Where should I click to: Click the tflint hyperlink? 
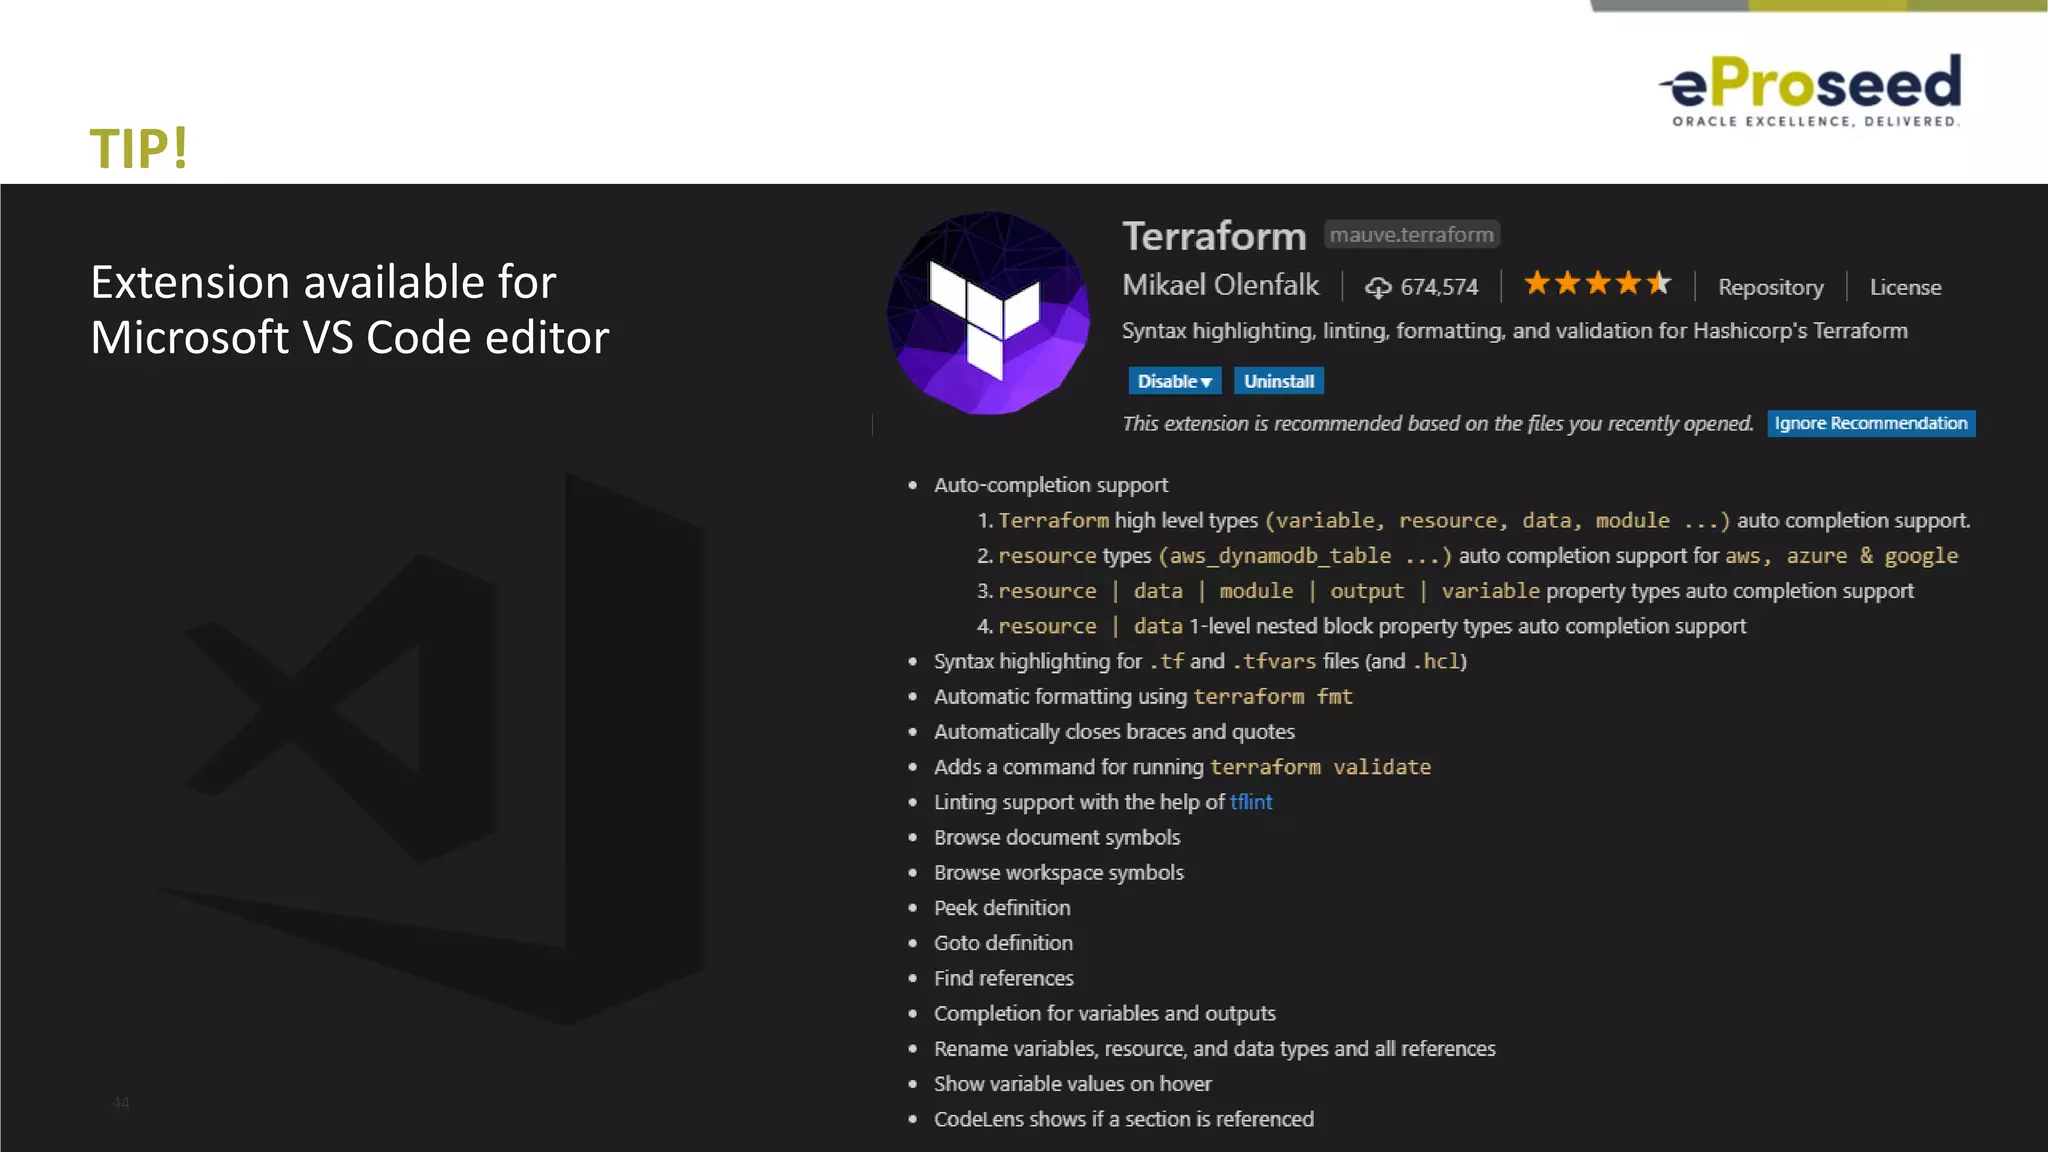(1251, 802)
